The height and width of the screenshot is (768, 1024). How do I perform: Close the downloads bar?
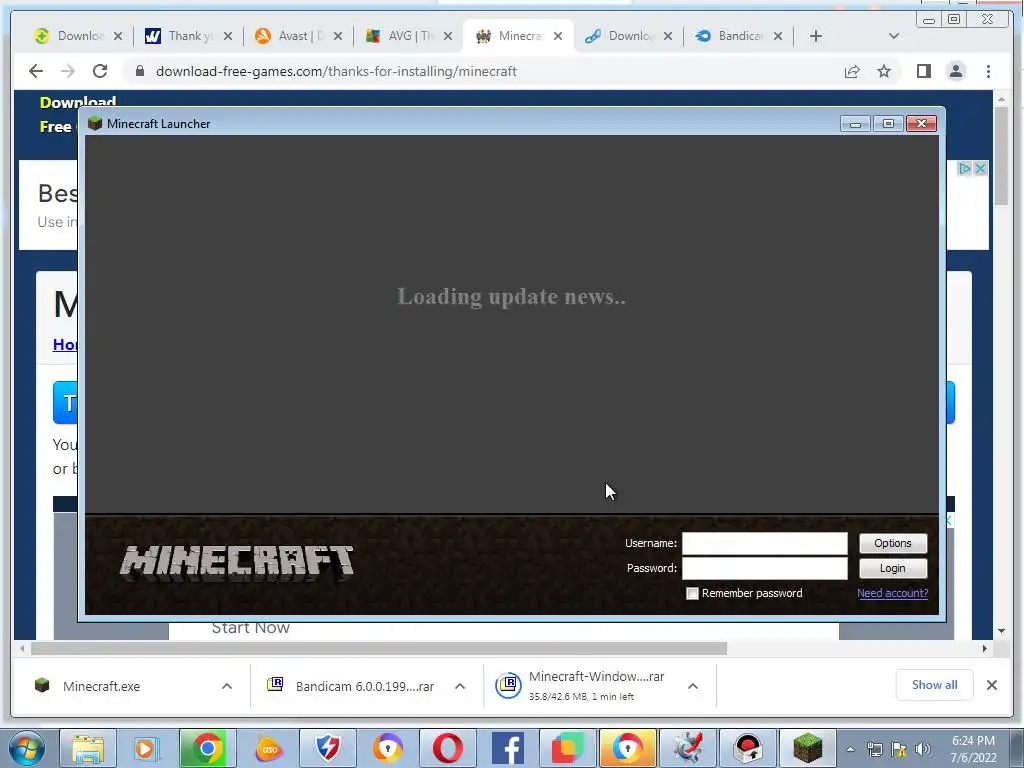click(991, 685)
